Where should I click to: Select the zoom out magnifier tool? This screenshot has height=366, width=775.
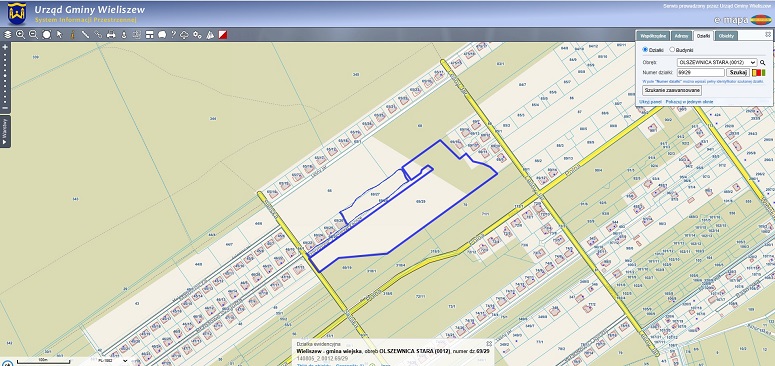pyautogui.click(x=33, y=35)
